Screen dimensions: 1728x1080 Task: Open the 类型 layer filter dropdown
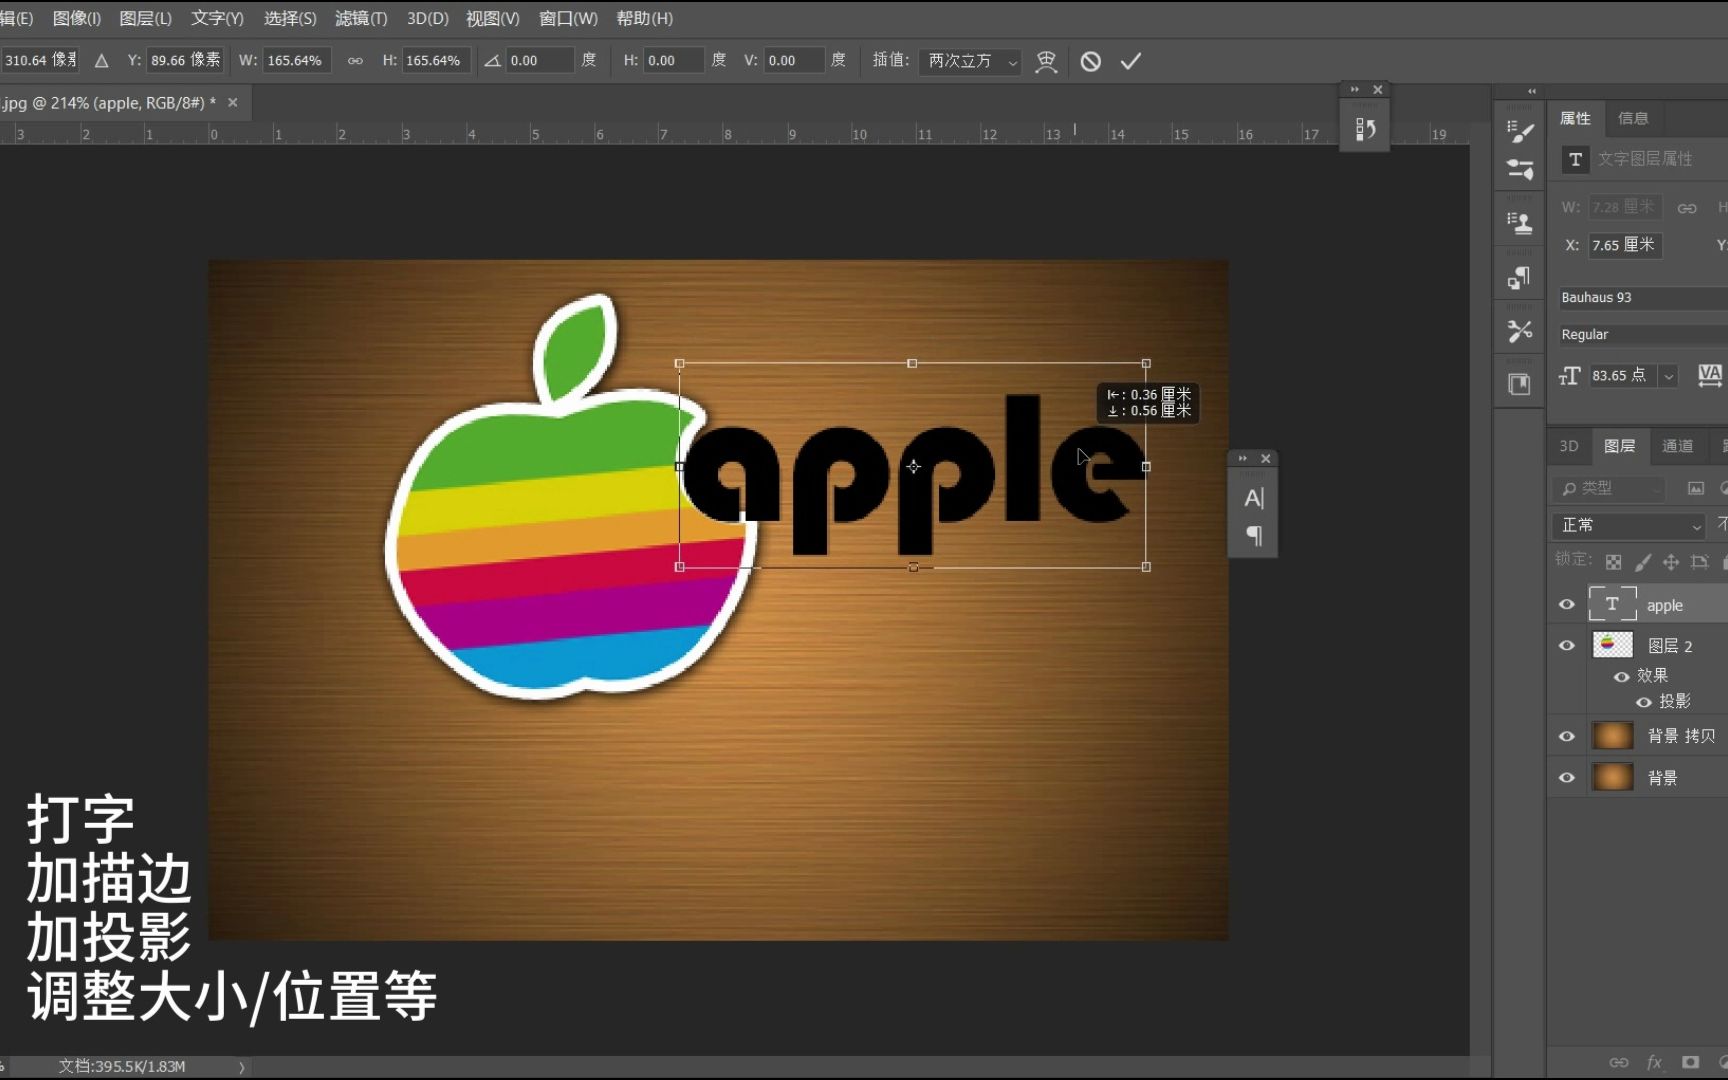[x=1607, y=488]
